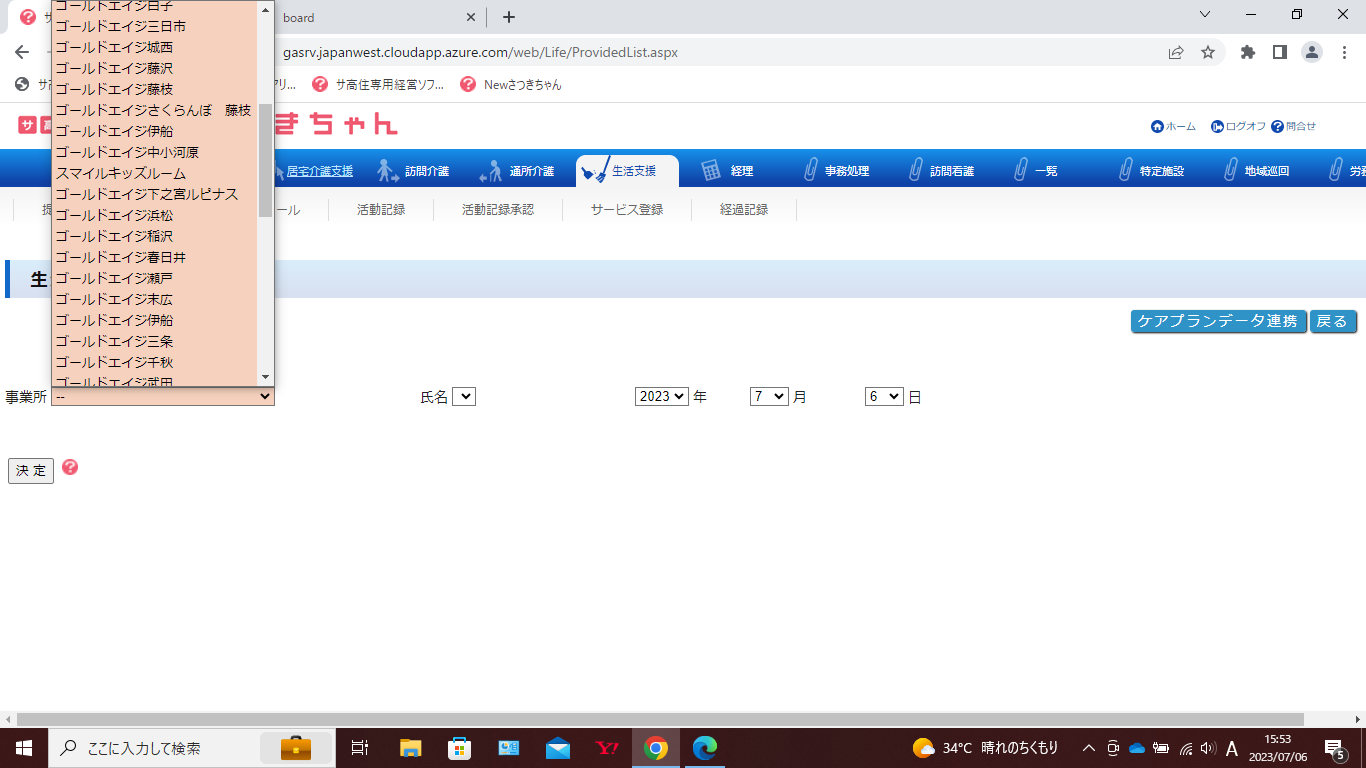1366x768 pixels.
Task: Expand the 2023 year dropdown
Action: pos(662,397)
